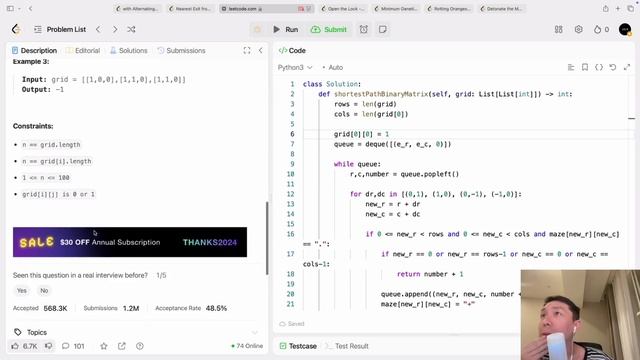640x360 pixels.
Task: Open the notes icon in top toolbar
Action: (x=382, y=29)
